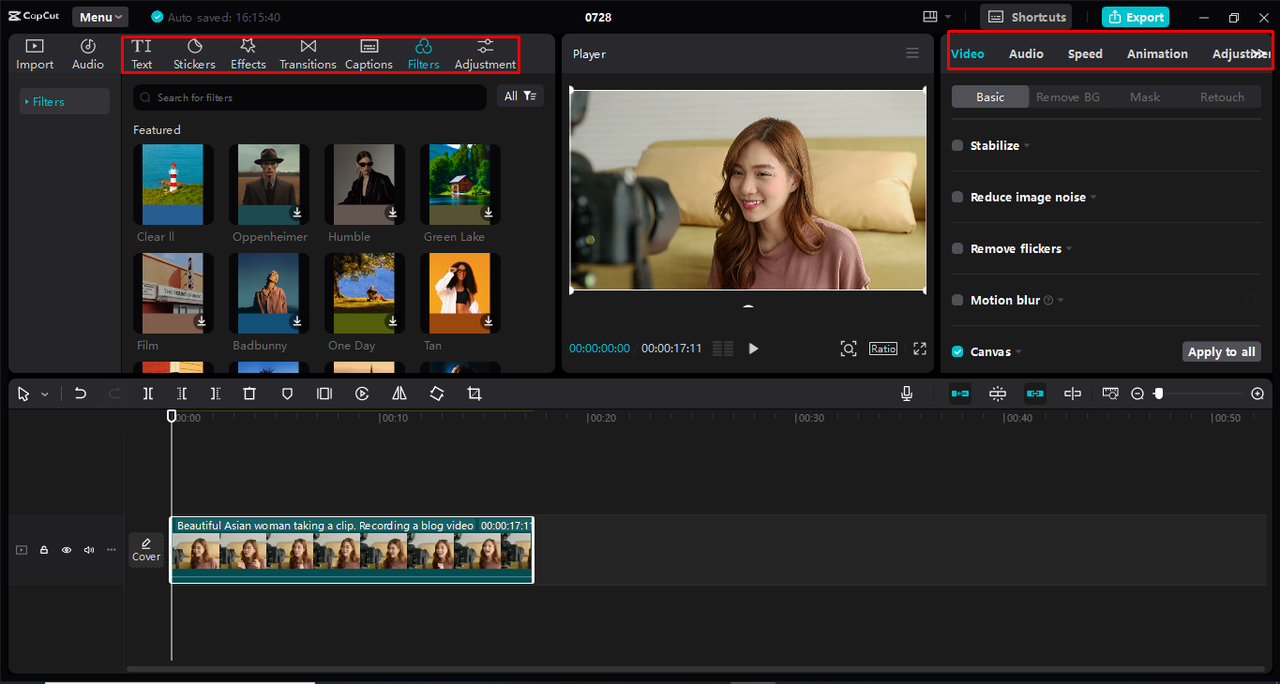Click the Cover edit button
This screenshot has height=684, width=1280.
point(146,550)
